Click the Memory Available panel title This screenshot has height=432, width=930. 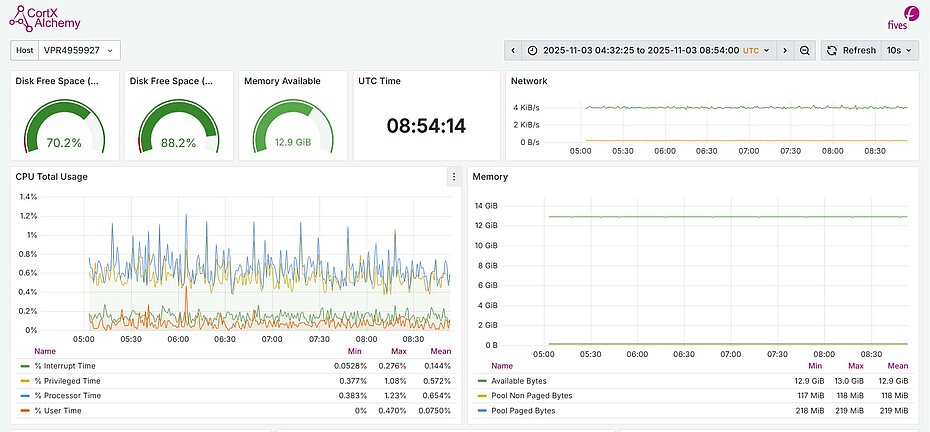click(x=282, y=81)
